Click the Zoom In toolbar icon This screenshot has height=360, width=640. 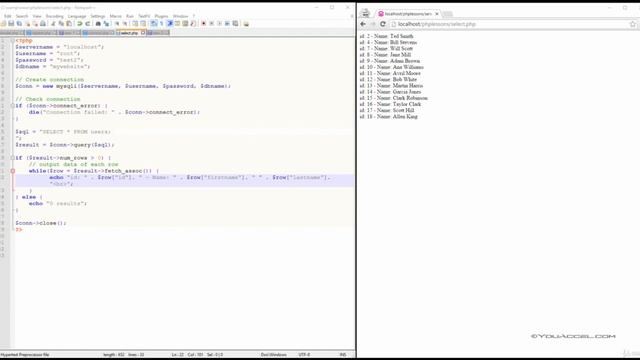pos(117,24)
